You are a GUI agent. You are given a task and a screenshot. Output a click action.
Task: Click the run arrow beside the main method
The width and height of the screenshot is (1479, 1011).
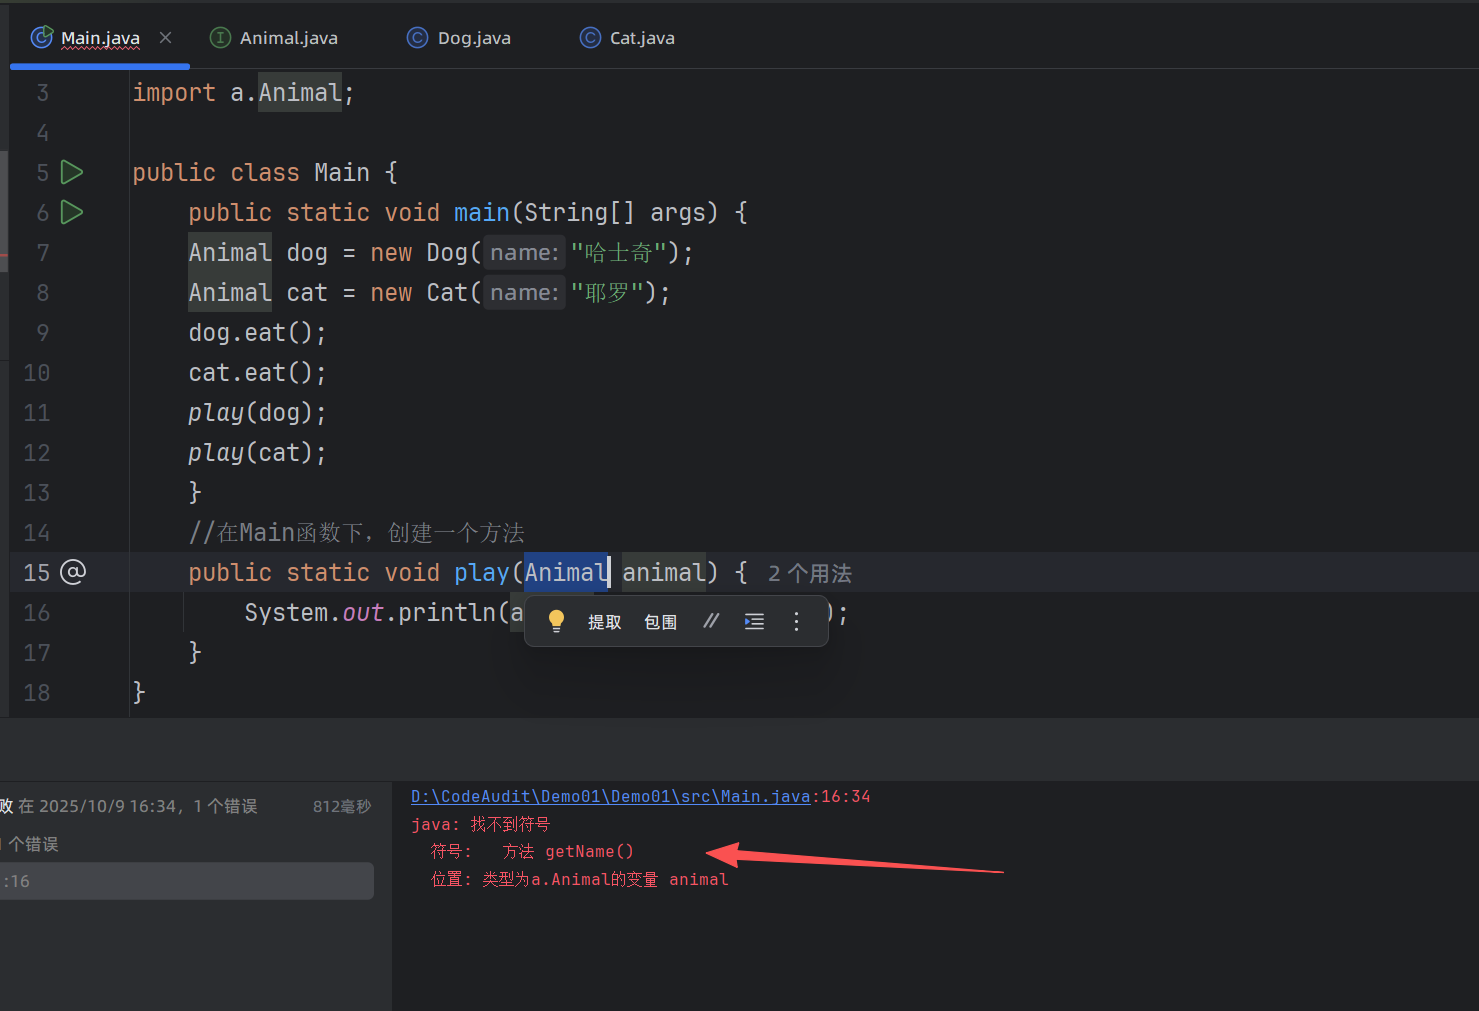coord(71,212)
